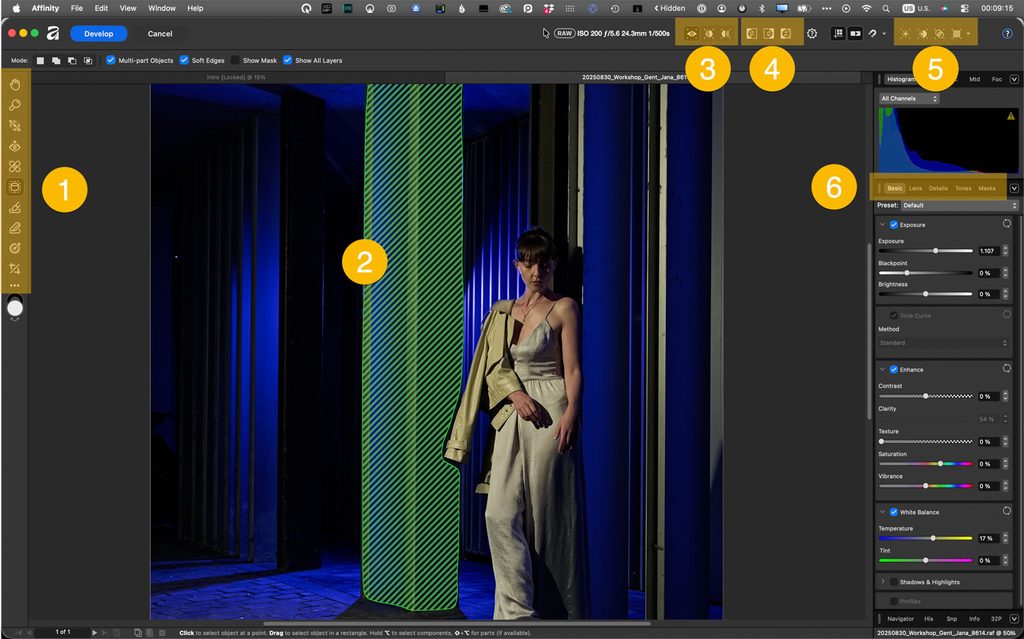Image resolution: width=1024 pixels, height=639 pixels.
Task: Click the Temperature slider handle
Action: coord(933,538)
